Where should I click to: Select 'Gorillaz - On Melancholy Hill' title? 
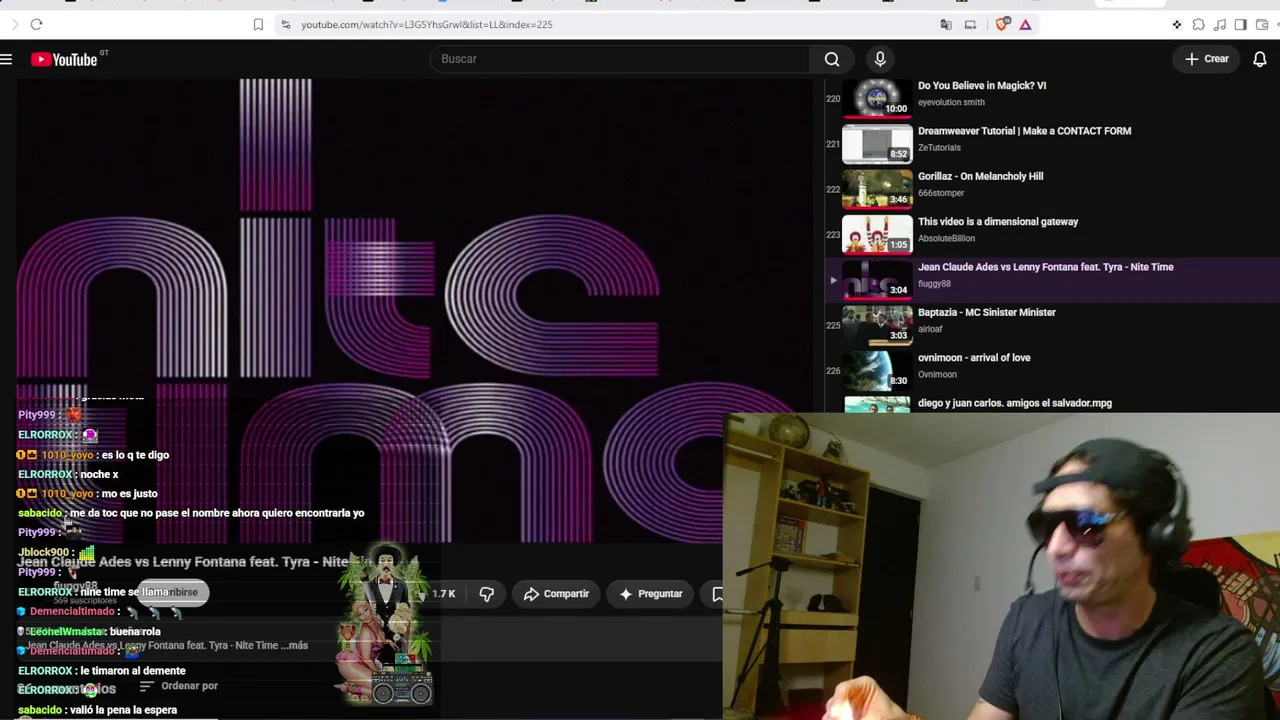coord(981,176)
